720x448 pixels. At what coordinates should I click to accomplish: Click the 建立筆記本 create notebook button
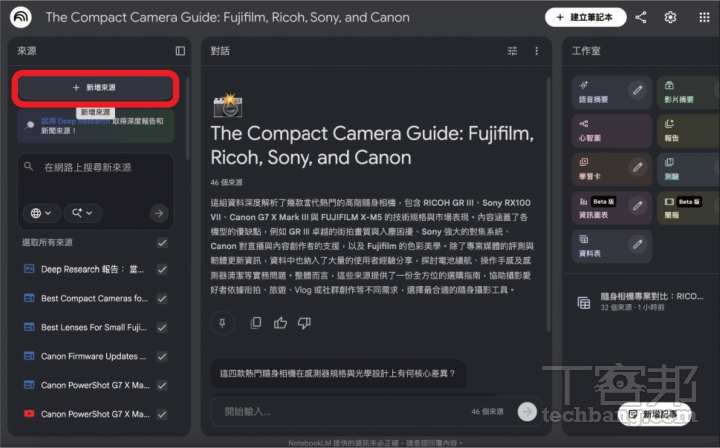585,17
